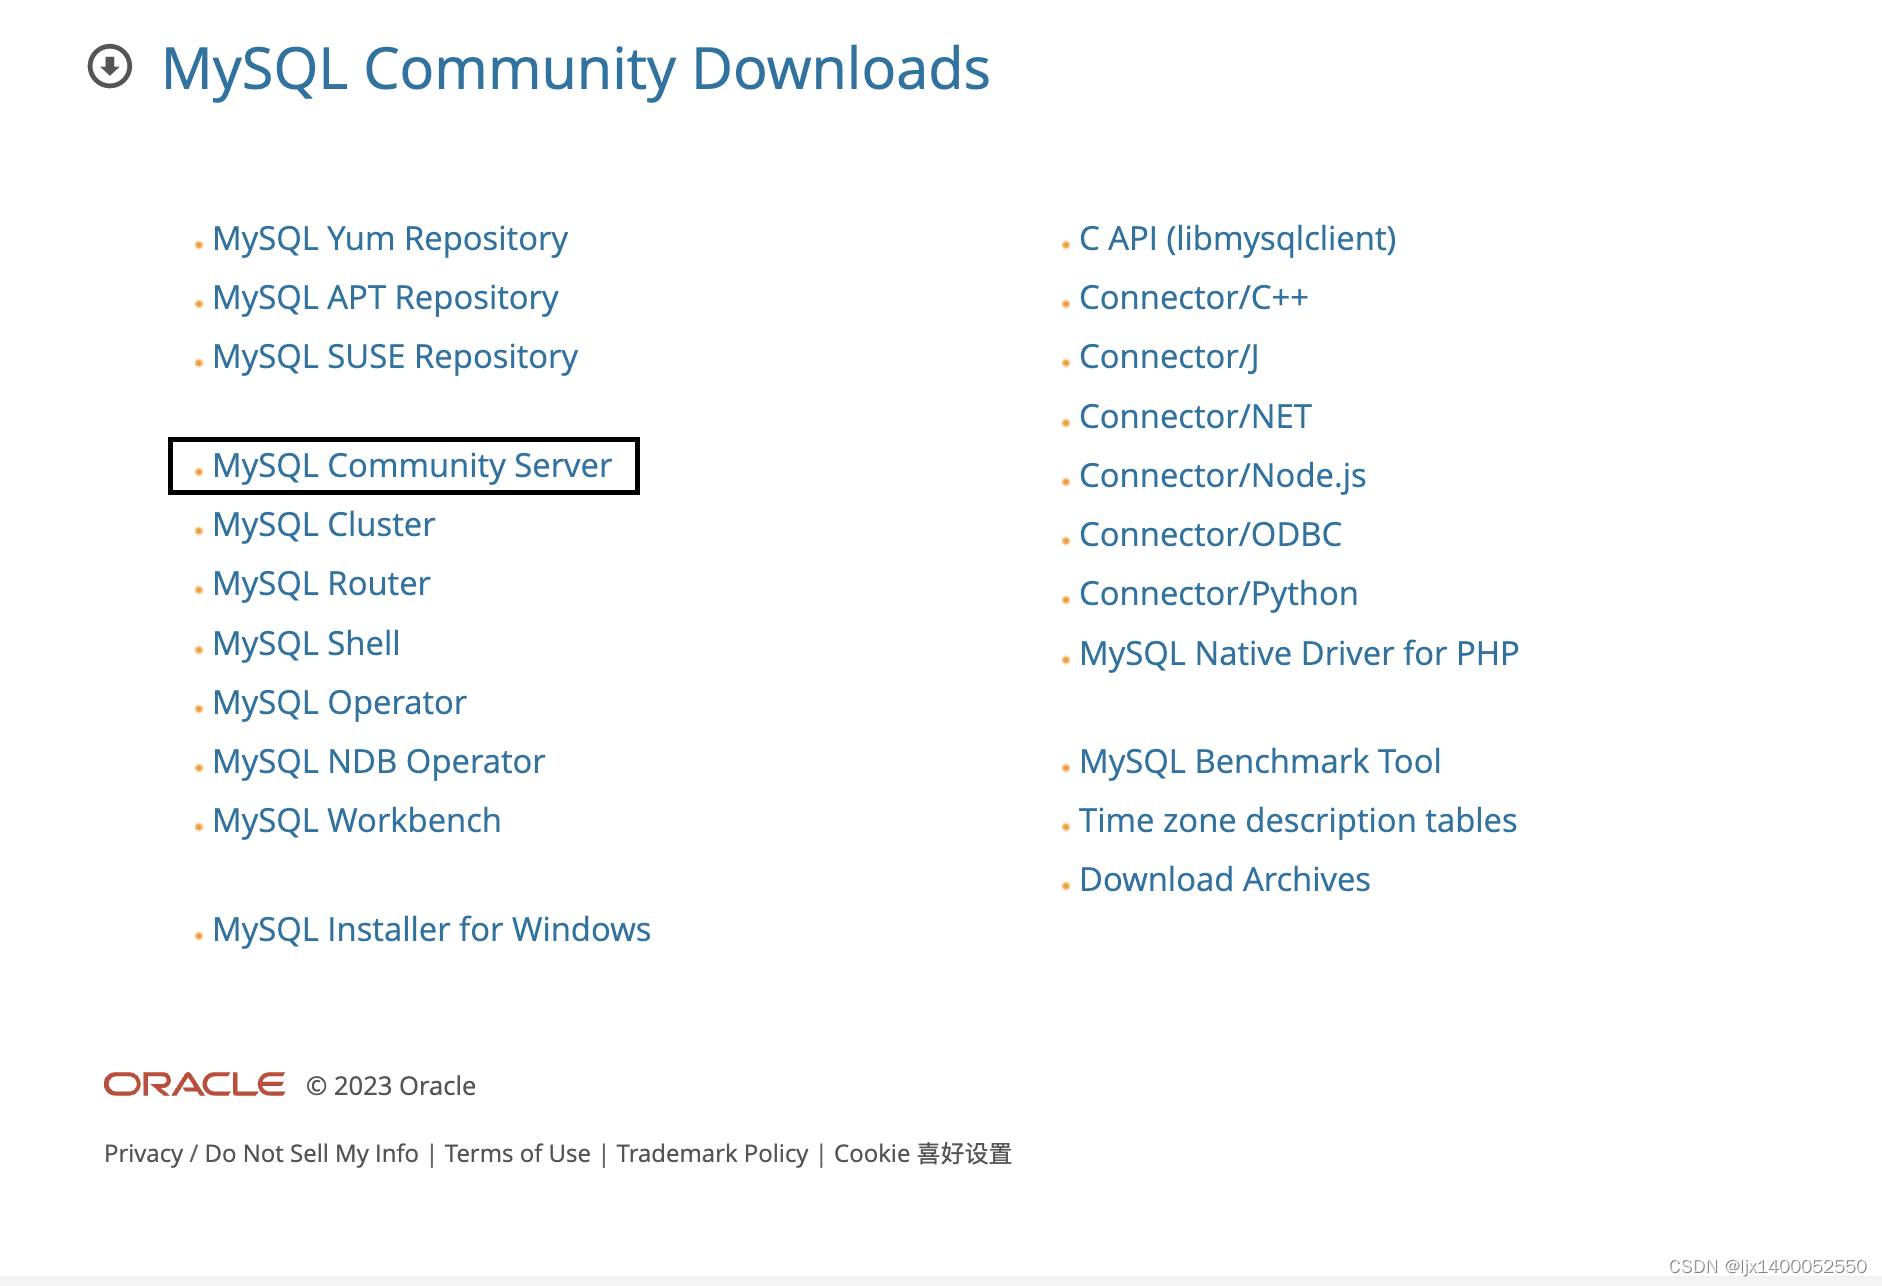Open the MySQL Community Downloads heading link
1882x1286 pixels.
tap(575, 69)
